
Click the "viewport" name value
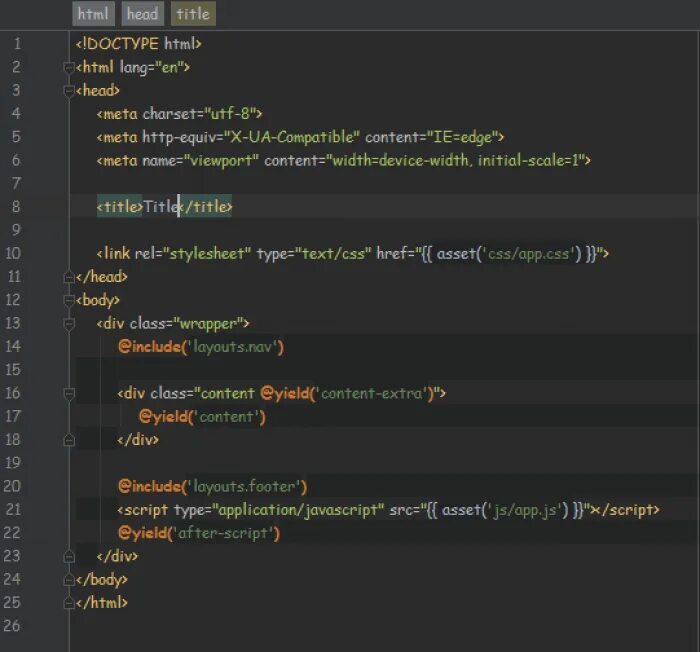pyautogui.click(x=221, y=160)
